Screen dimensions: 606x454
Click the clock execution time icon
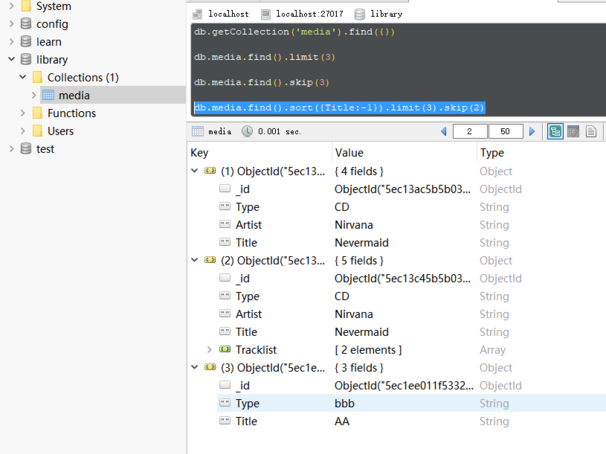tap(247, 131)
